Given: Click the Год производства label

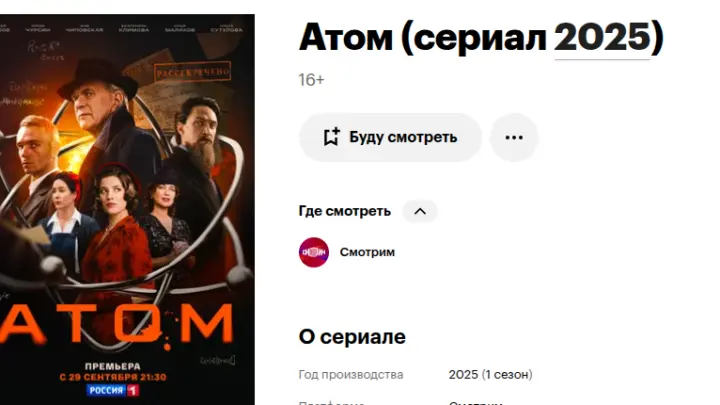Looking at the screenshot, I should click(351, 375).
